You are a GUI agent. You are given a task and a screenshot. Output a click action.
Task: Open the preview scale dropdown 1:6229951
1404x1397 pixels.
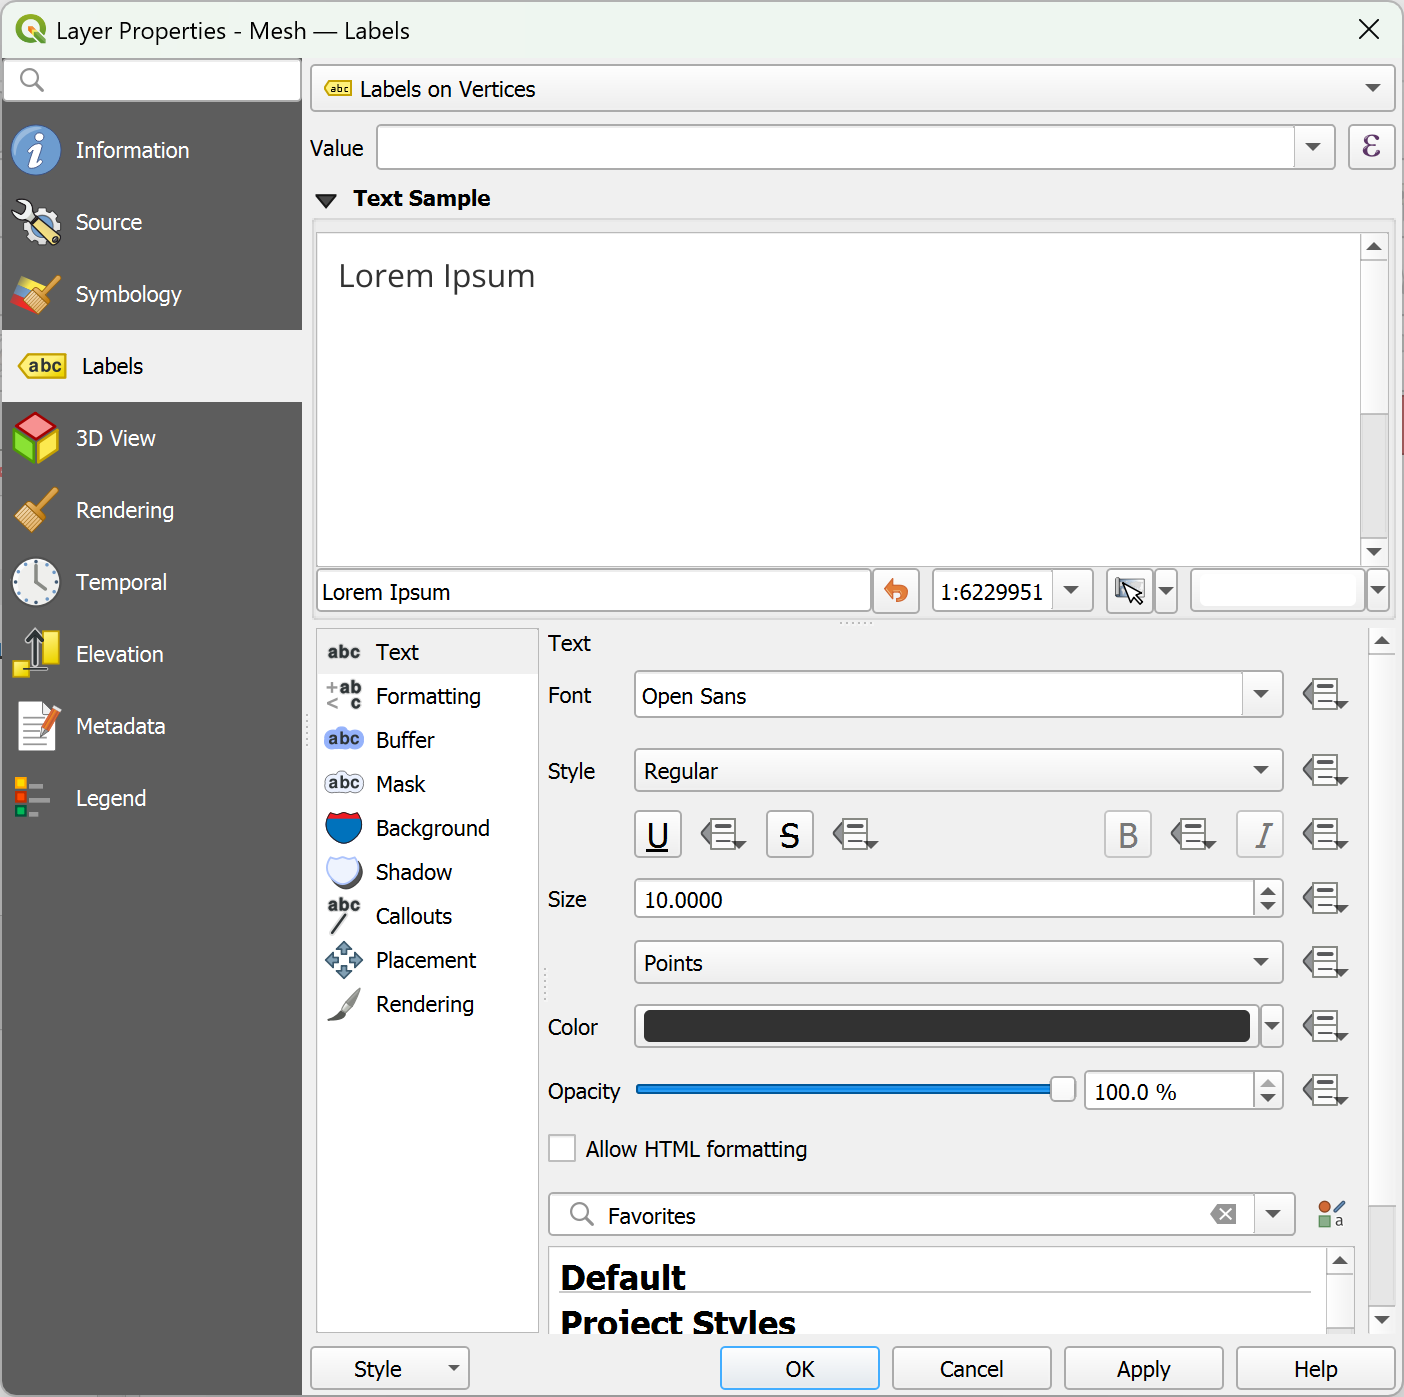[1072, 591]
